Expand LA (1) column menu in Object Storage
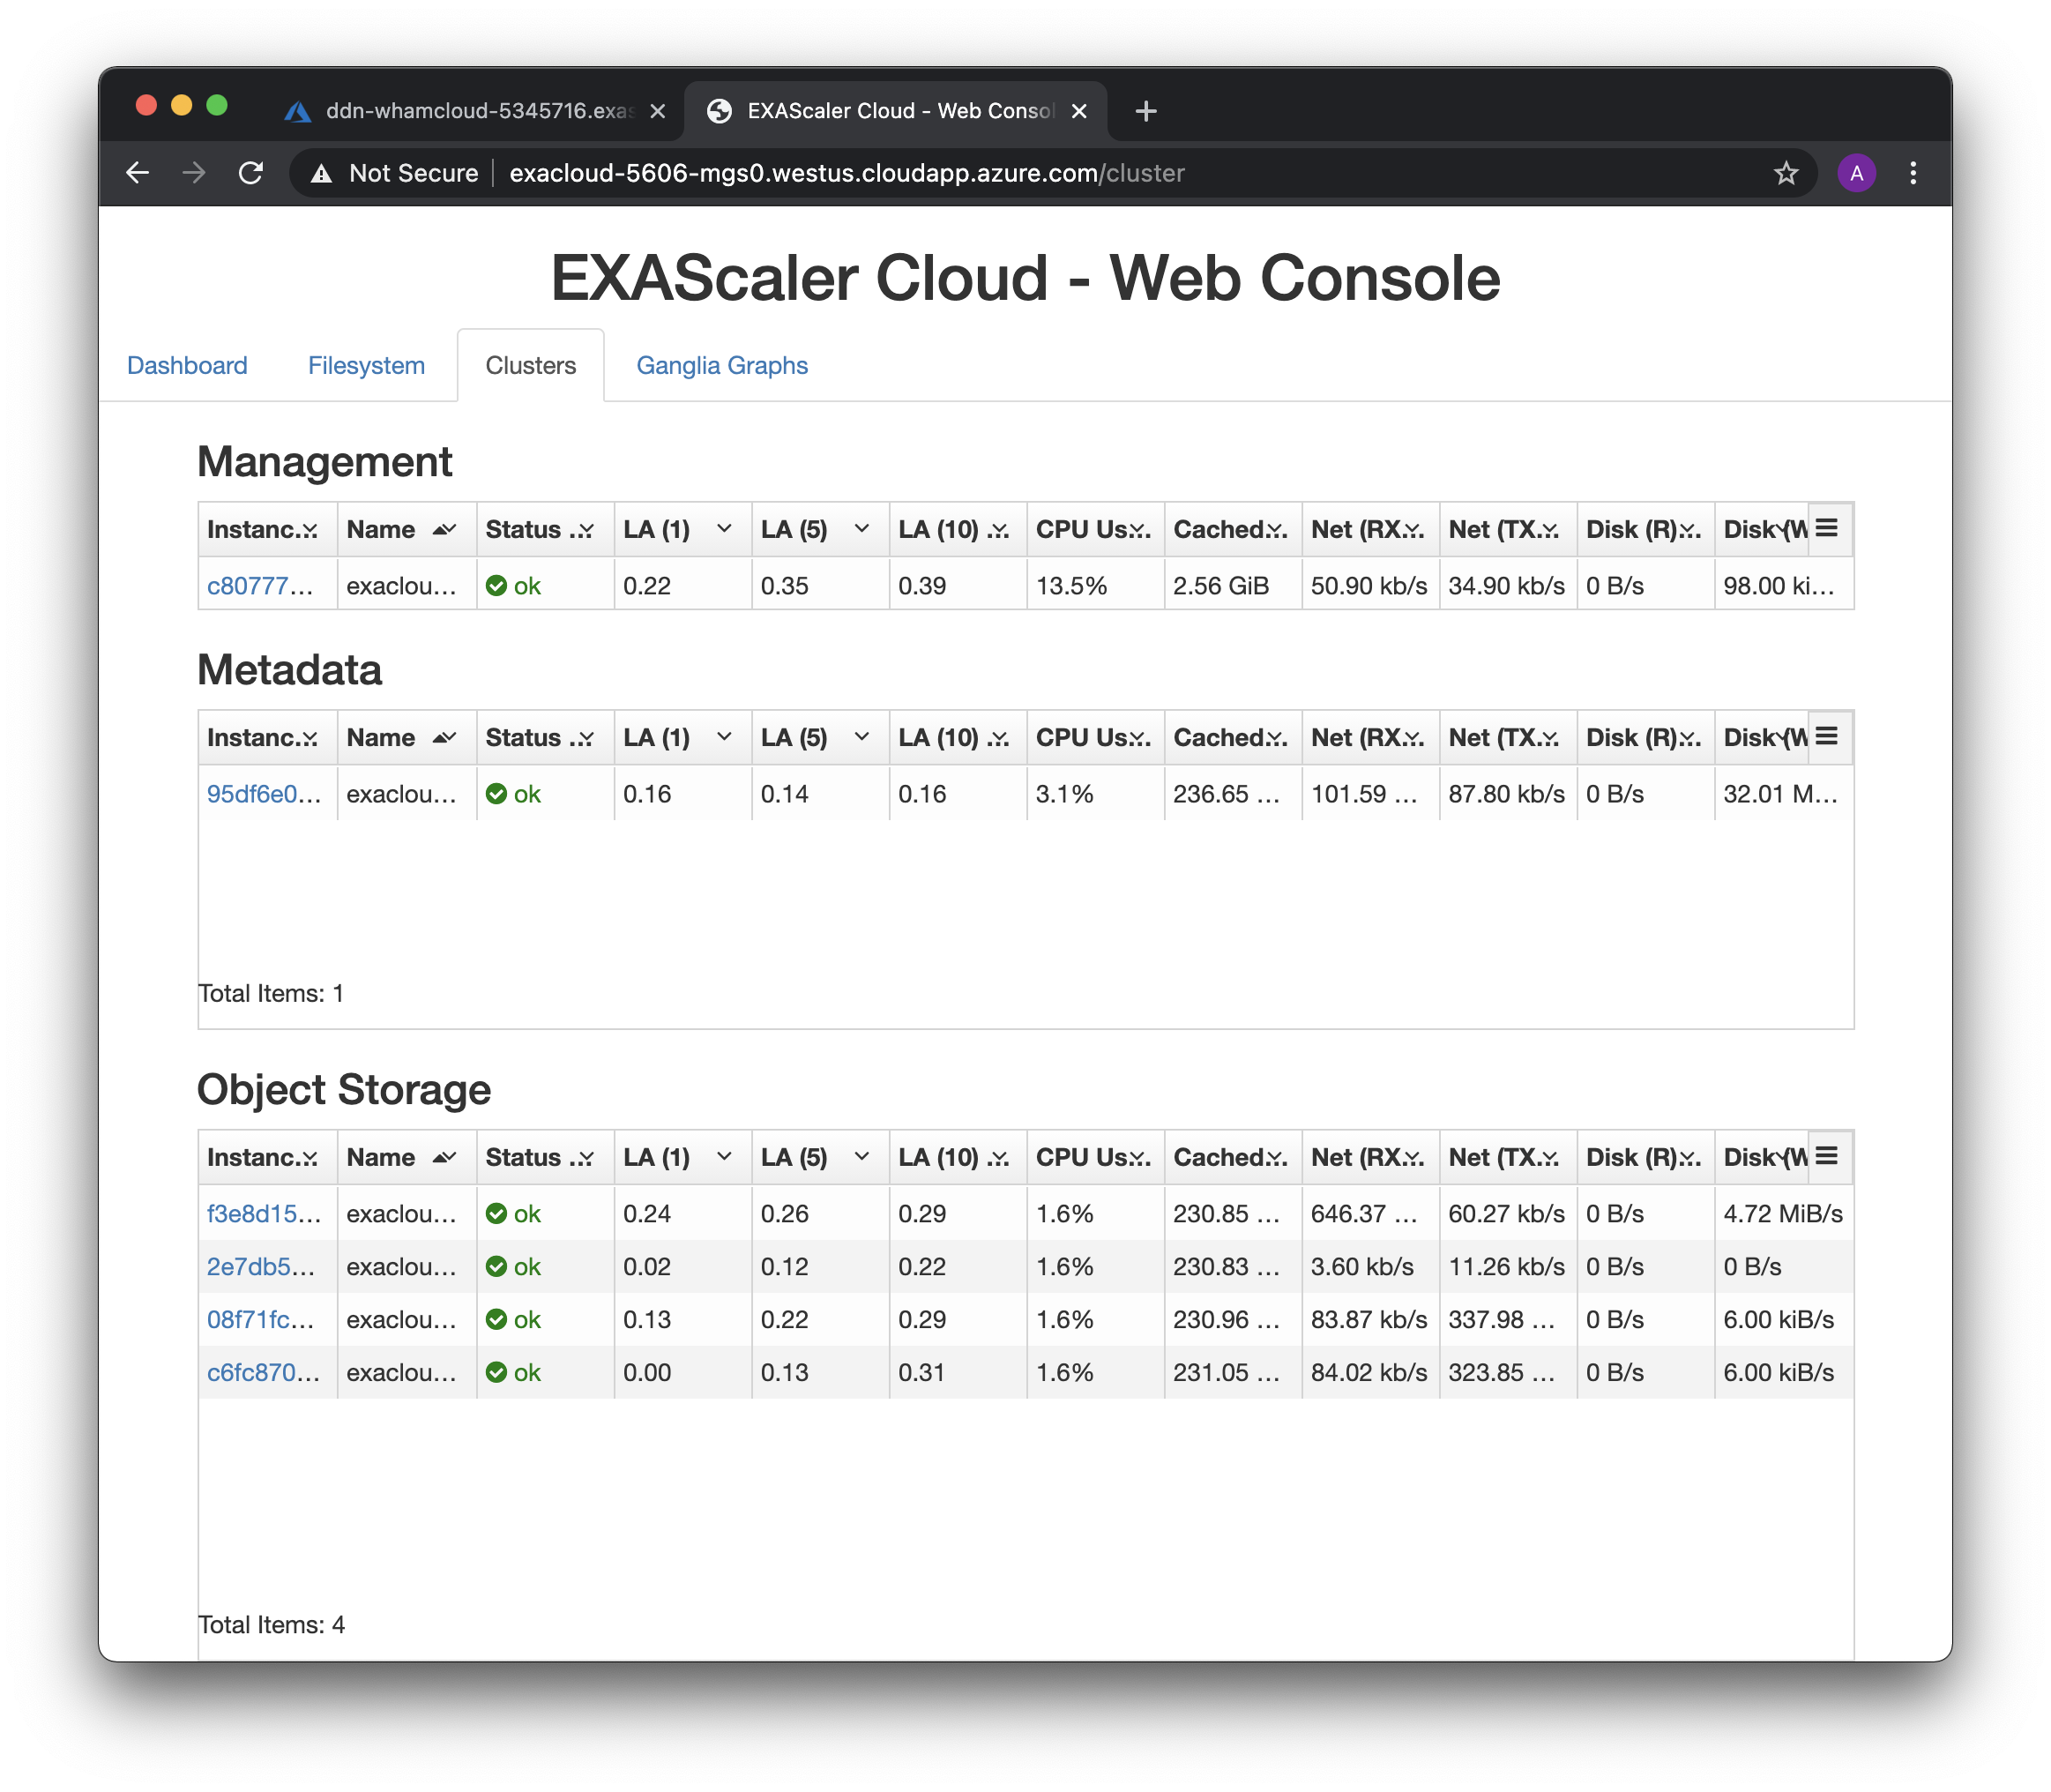The image size is (2051, 1792). coord(724,1157)
